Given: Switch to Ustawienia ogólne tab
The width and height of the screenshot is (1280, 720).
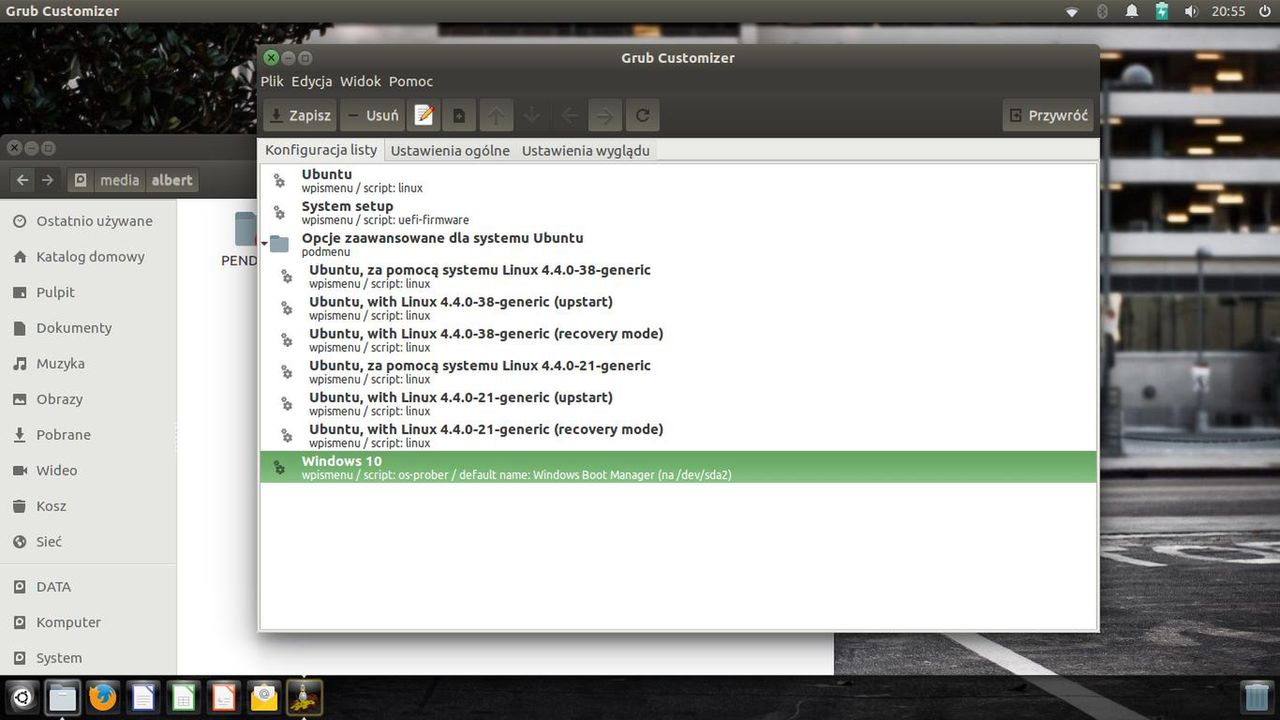Looking at the screenshot, I should [x=450, y=151].
